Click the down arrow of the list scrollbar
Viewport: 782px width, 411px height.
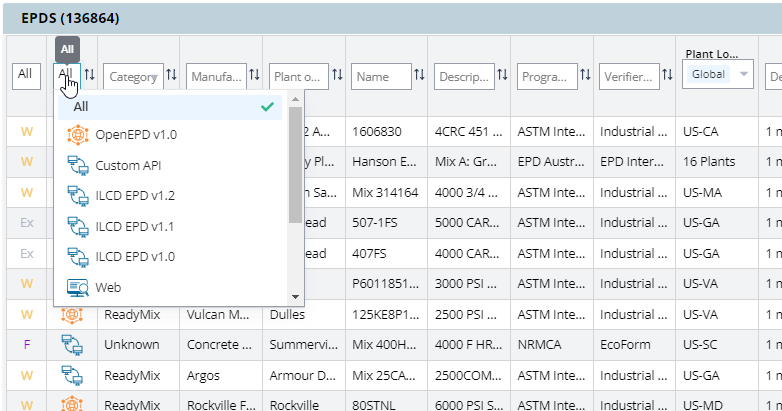pyautogui.click(x=295, y=297)
